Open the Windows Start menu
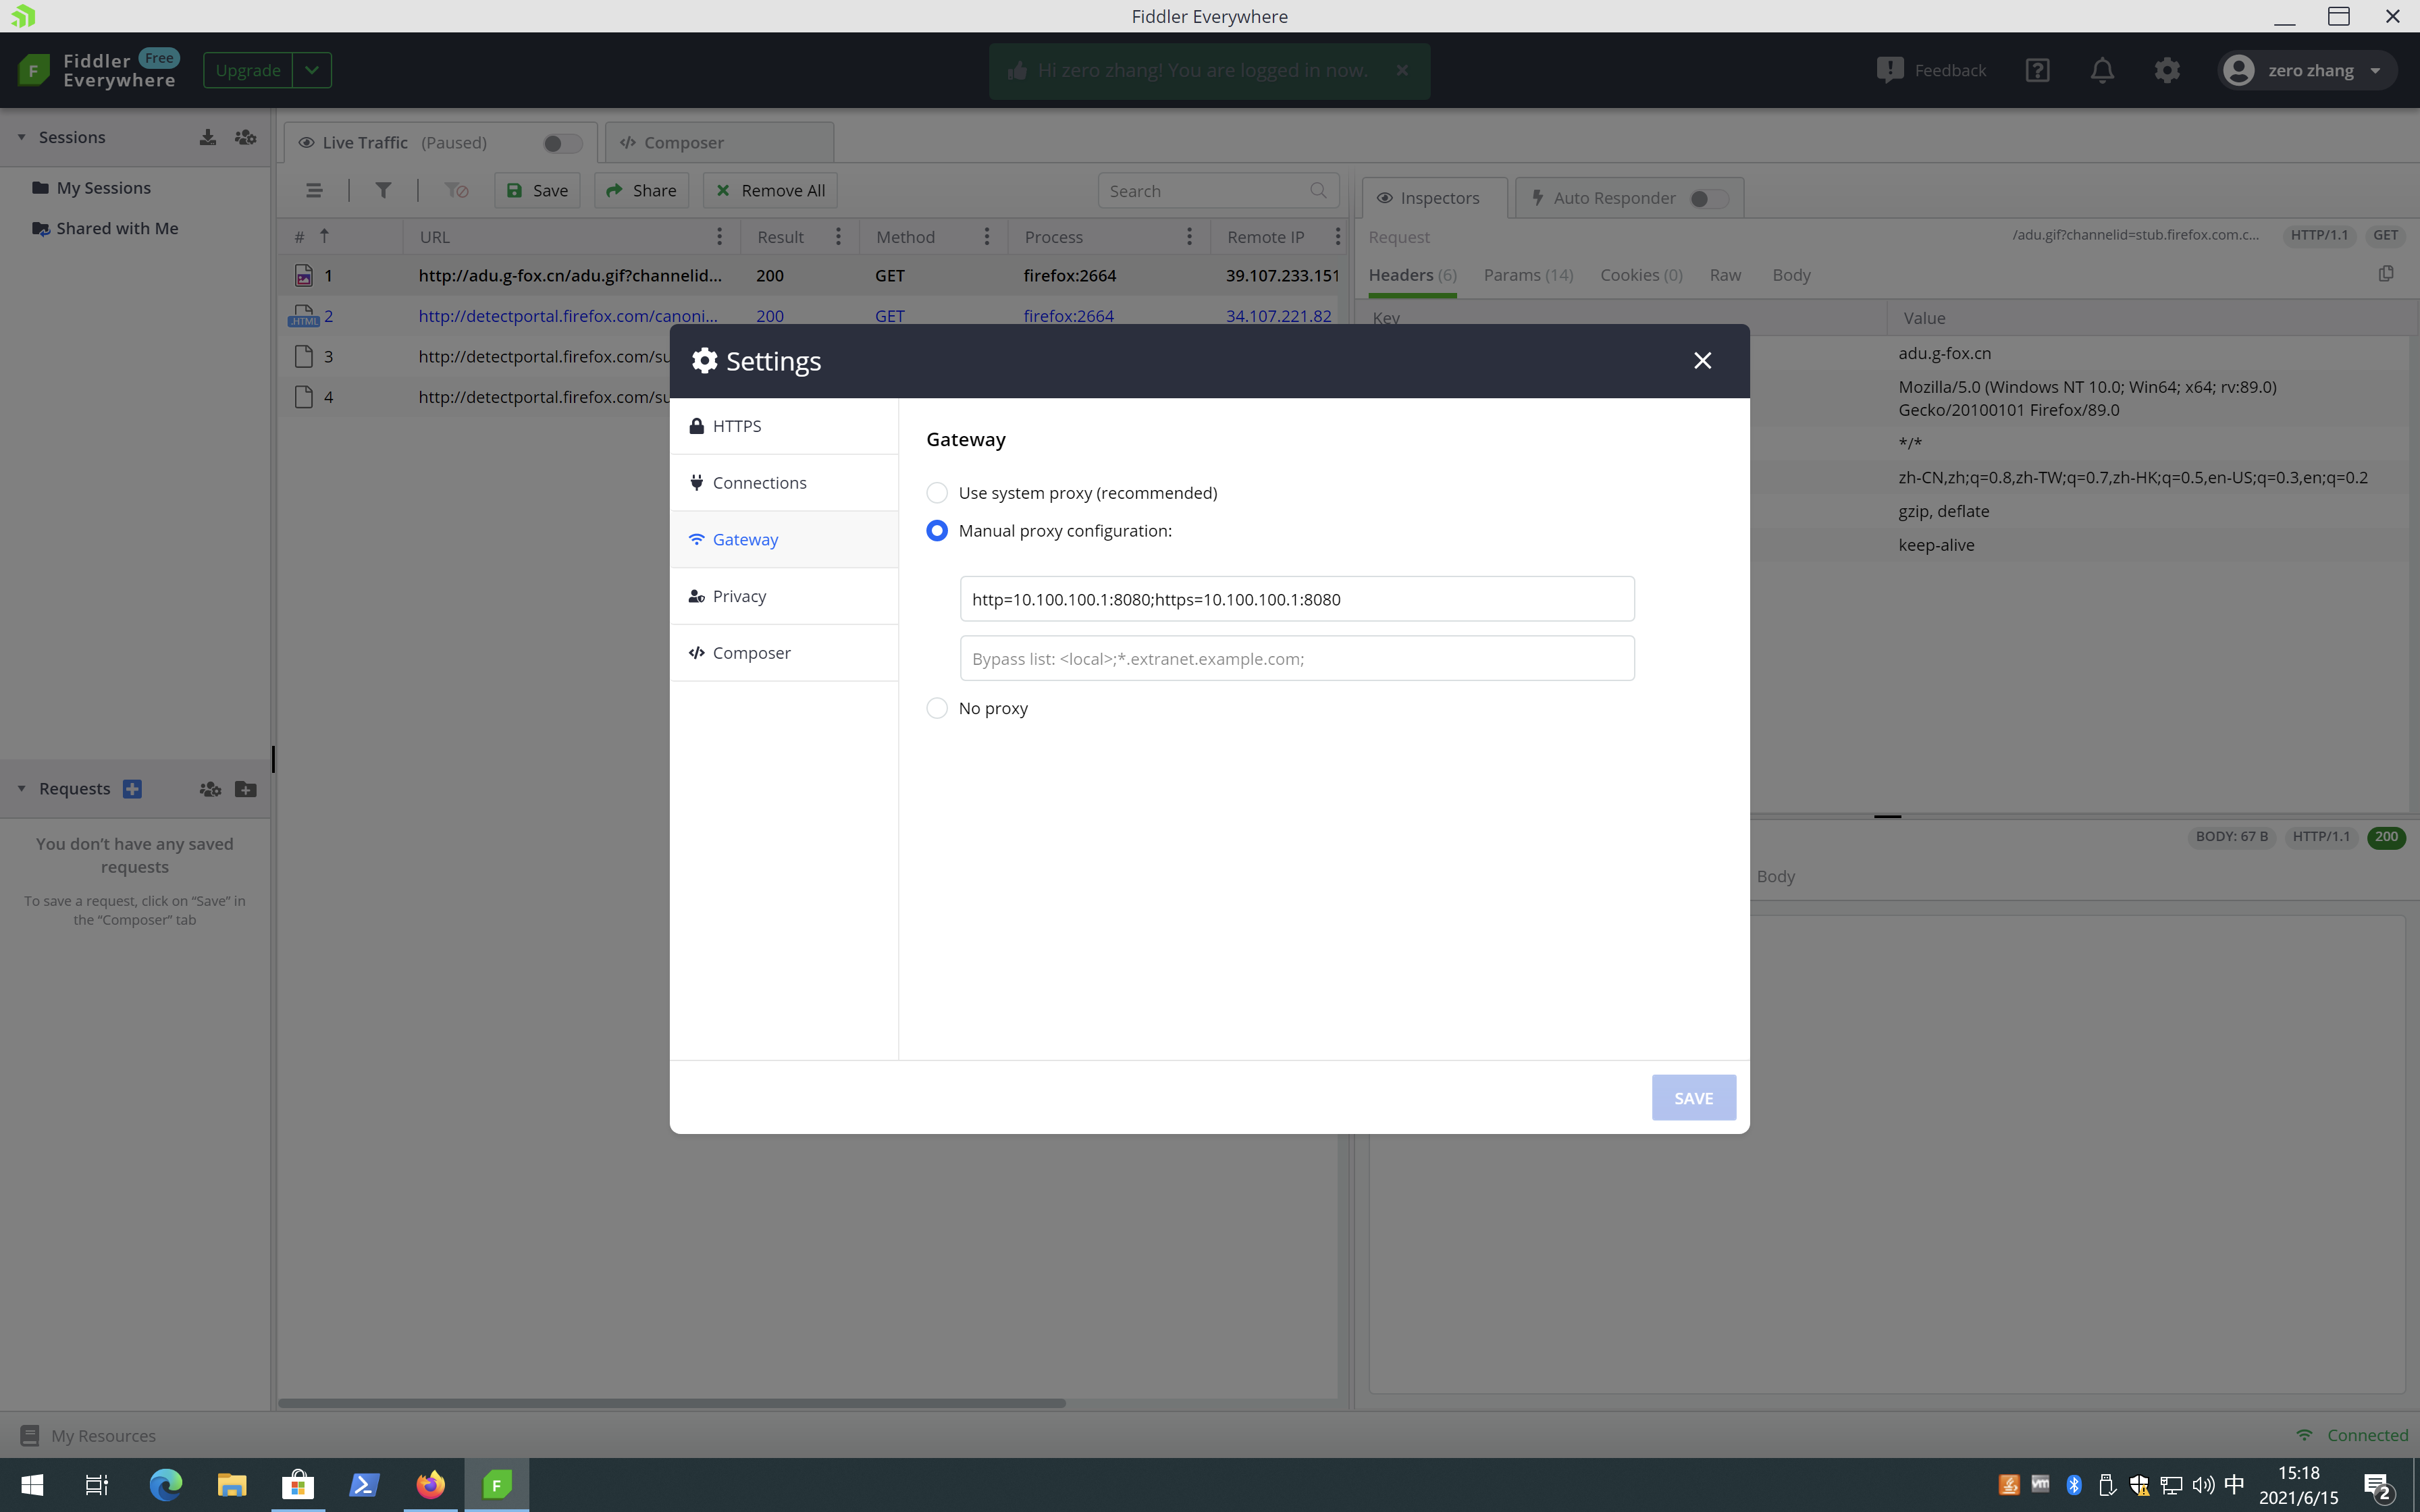Image resolution: width=2420 pixels, height=1512 pixels. click(32, 1485)
